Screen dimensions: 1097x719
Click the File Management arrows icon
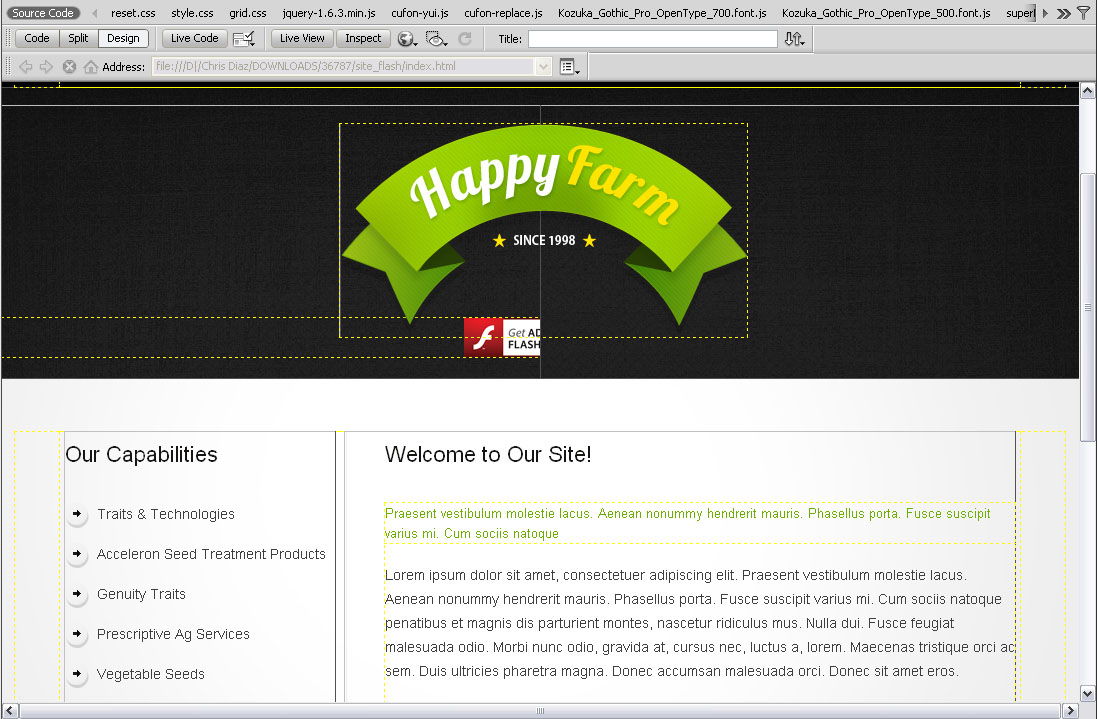[x=794, y=39]
